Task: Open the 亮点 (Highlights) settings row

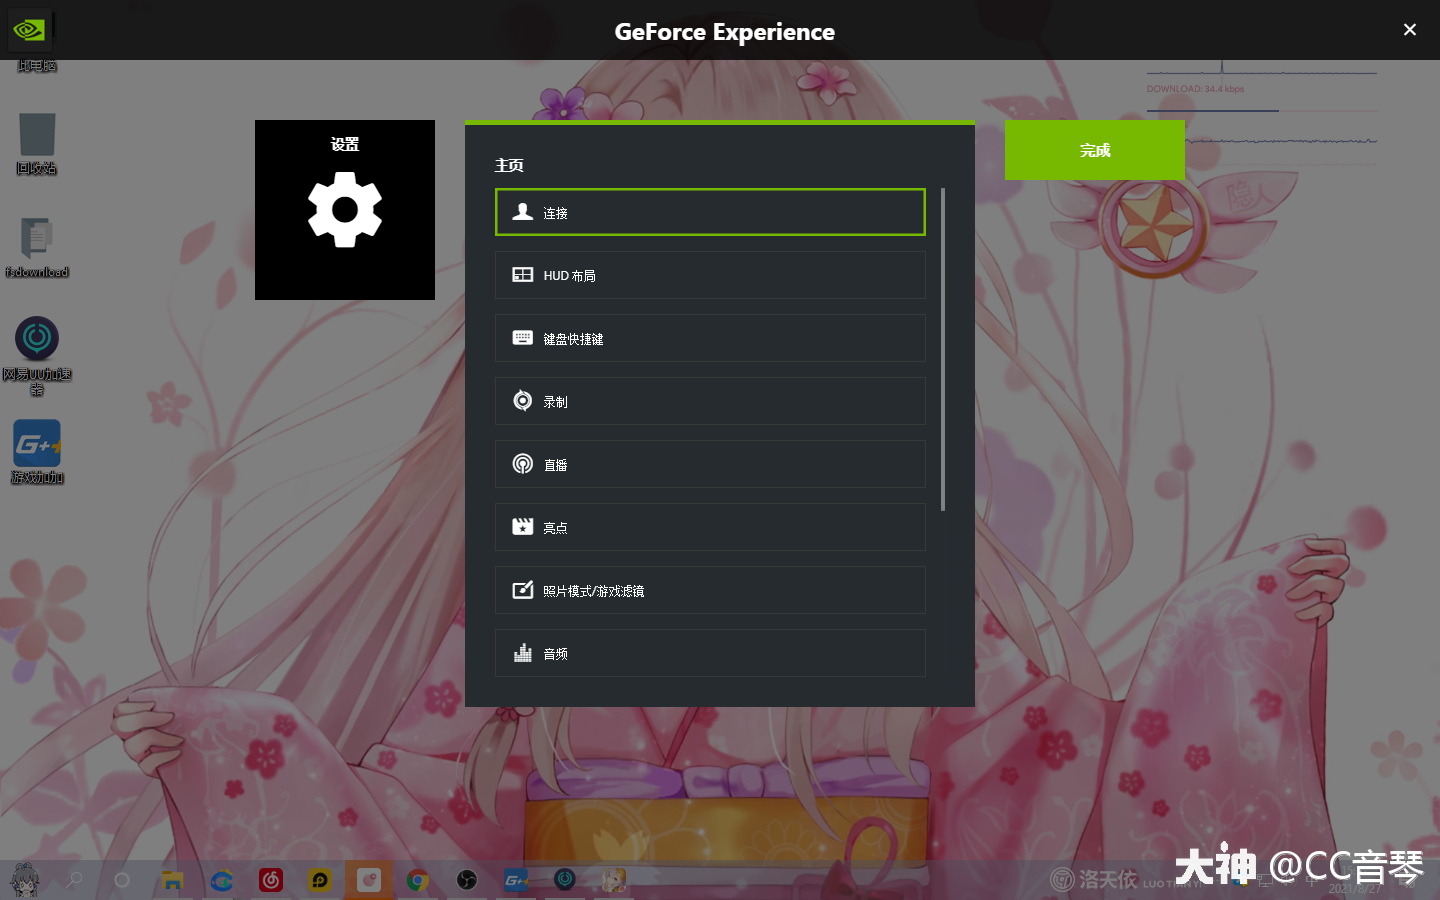Action: pos(710,527)
